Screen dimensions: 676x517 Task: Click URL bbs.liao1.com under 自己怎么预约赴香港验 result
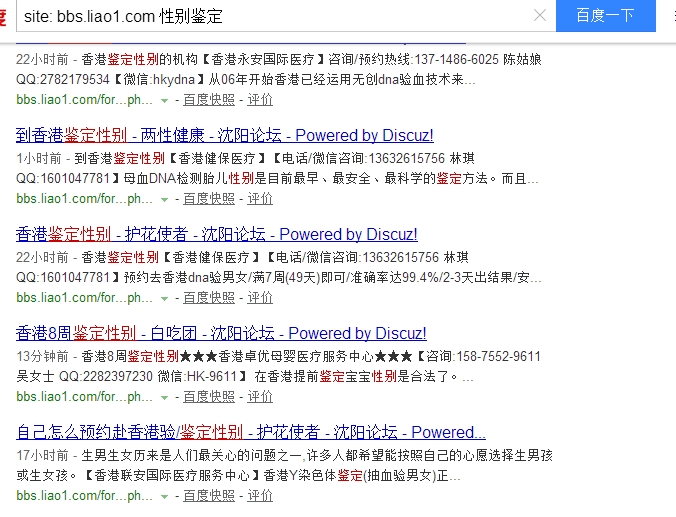(x=84, y=496)
